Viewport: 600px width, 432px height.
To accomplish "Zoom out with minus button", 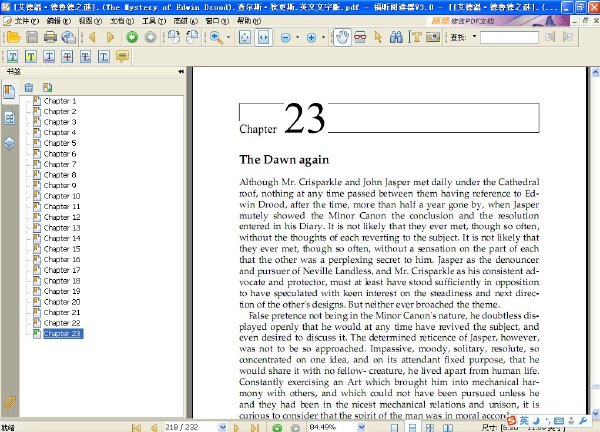I will 285,37.
